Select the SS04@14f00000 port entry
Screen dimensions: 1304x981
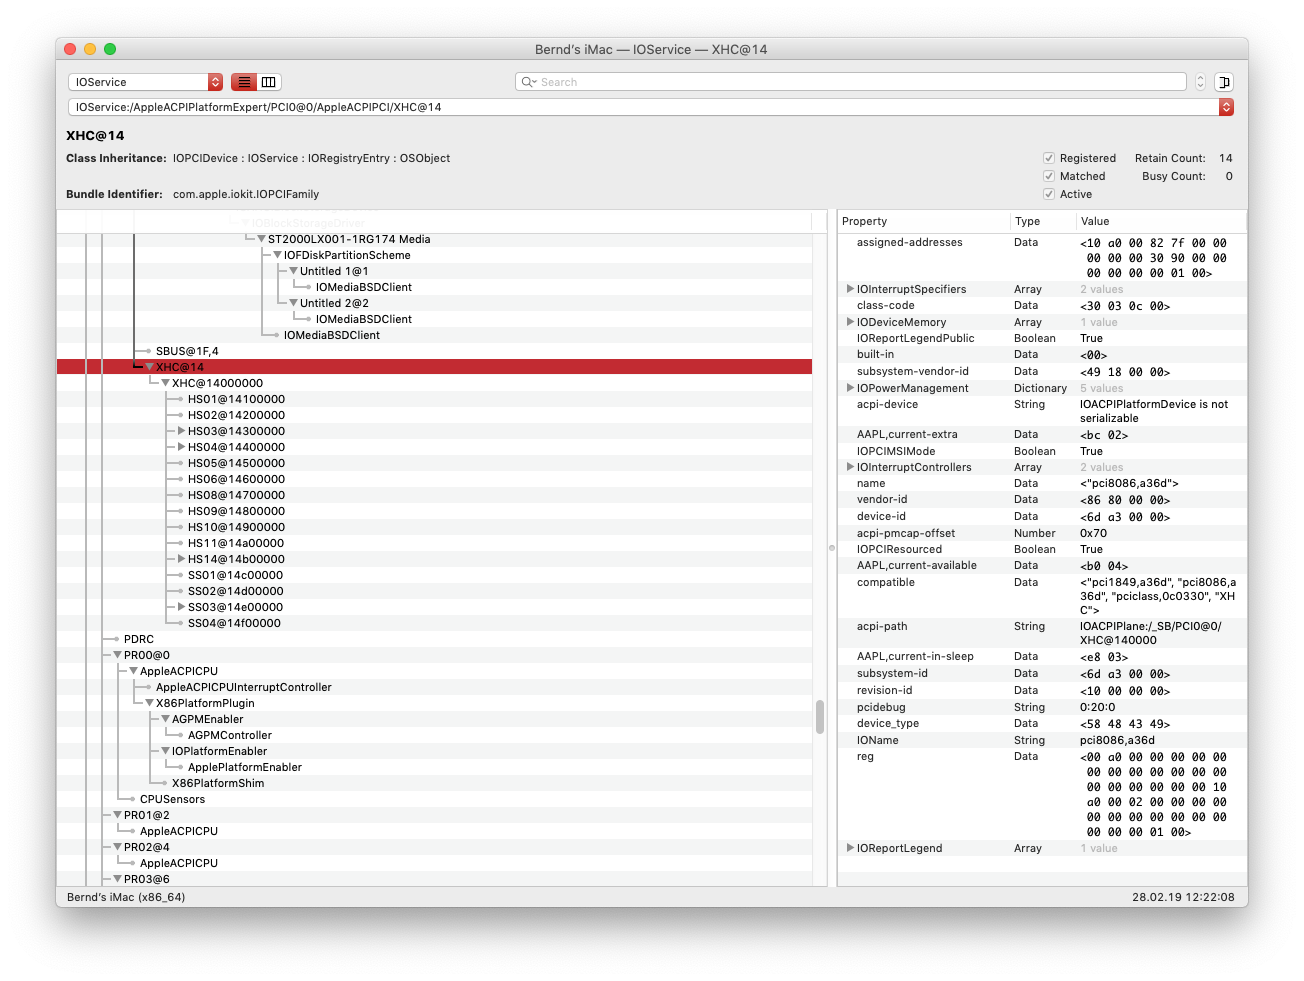tap(234, 623)
